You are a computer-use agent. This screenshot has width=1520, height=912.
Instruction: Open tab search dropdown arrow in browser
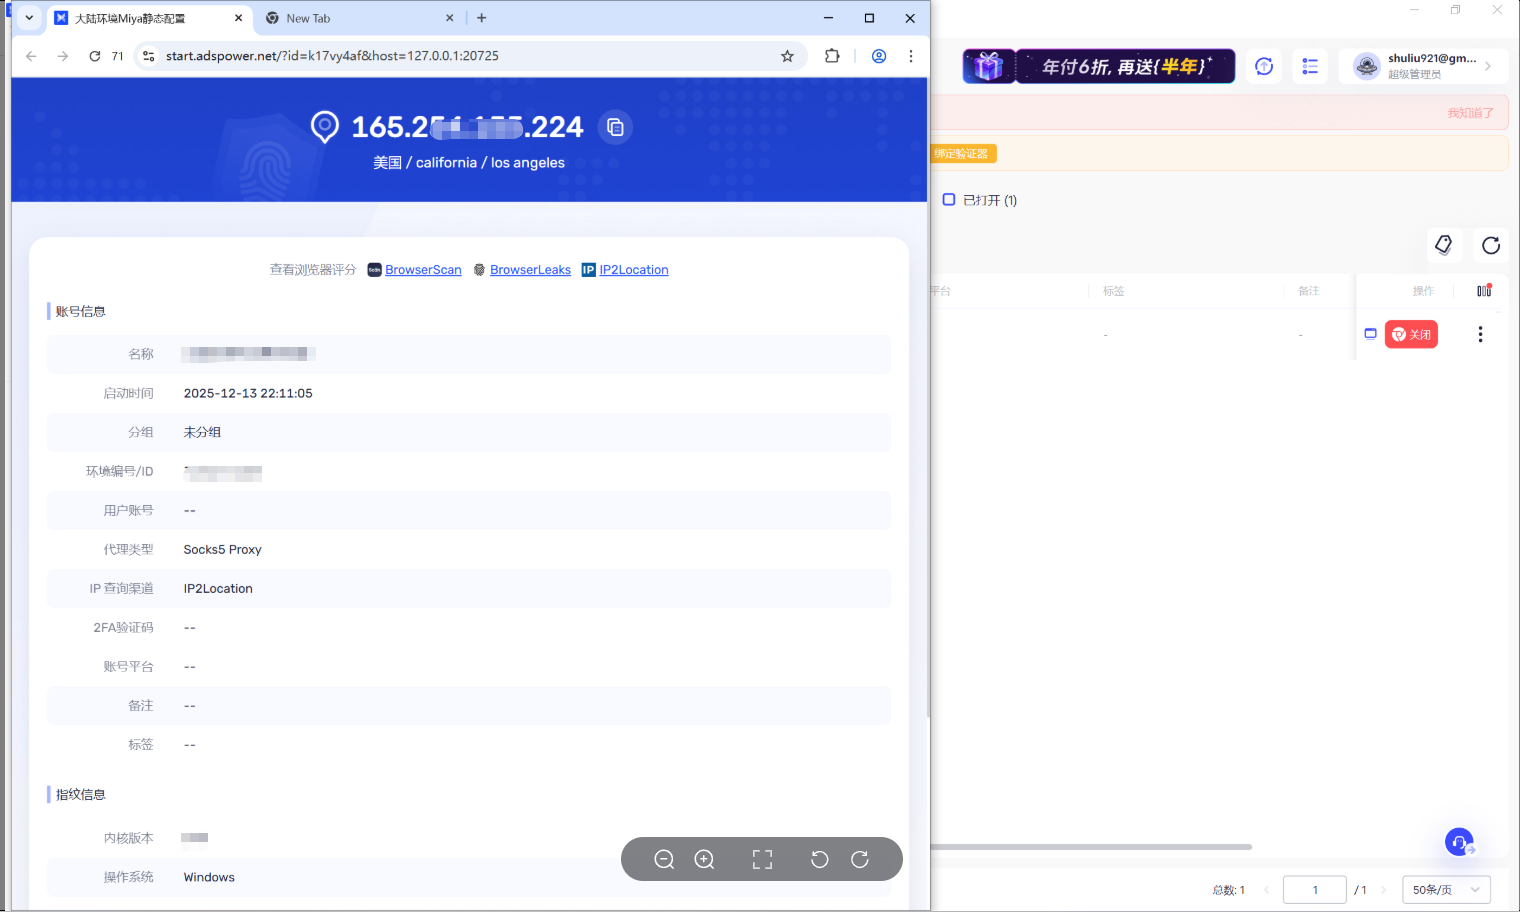coord(29,18)
